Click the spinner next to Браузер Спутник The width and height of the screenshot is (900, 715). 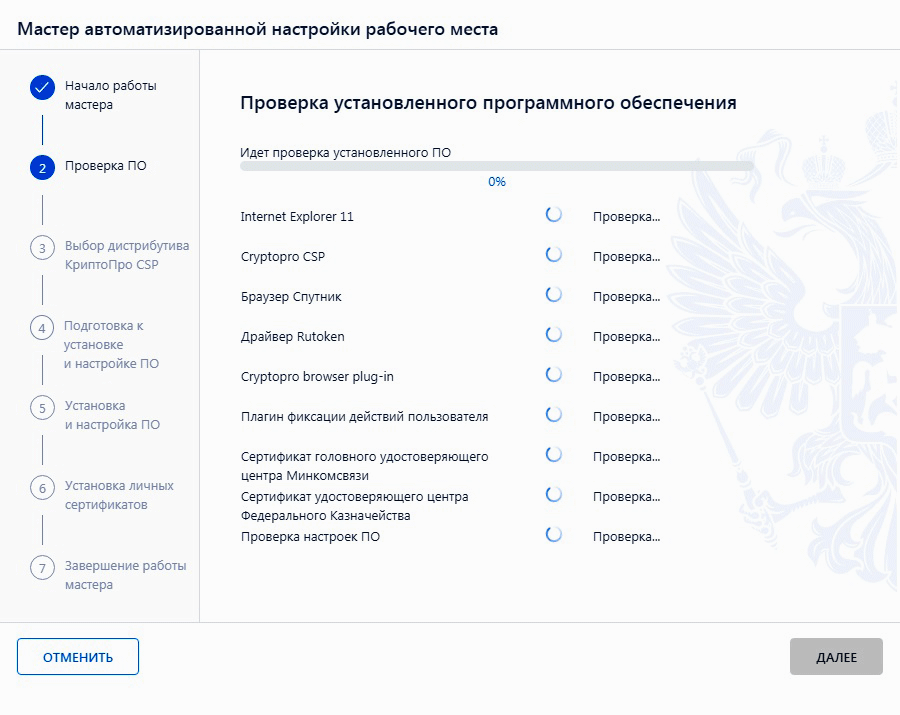(554, 295)
